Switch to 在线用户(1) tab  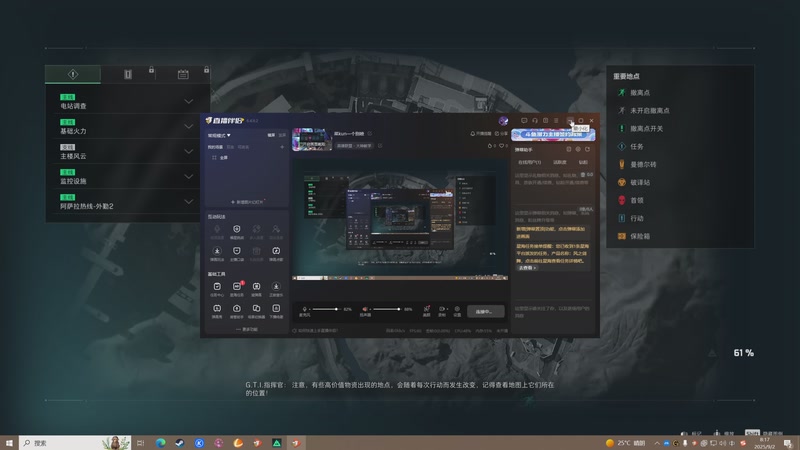pos(530,162)
